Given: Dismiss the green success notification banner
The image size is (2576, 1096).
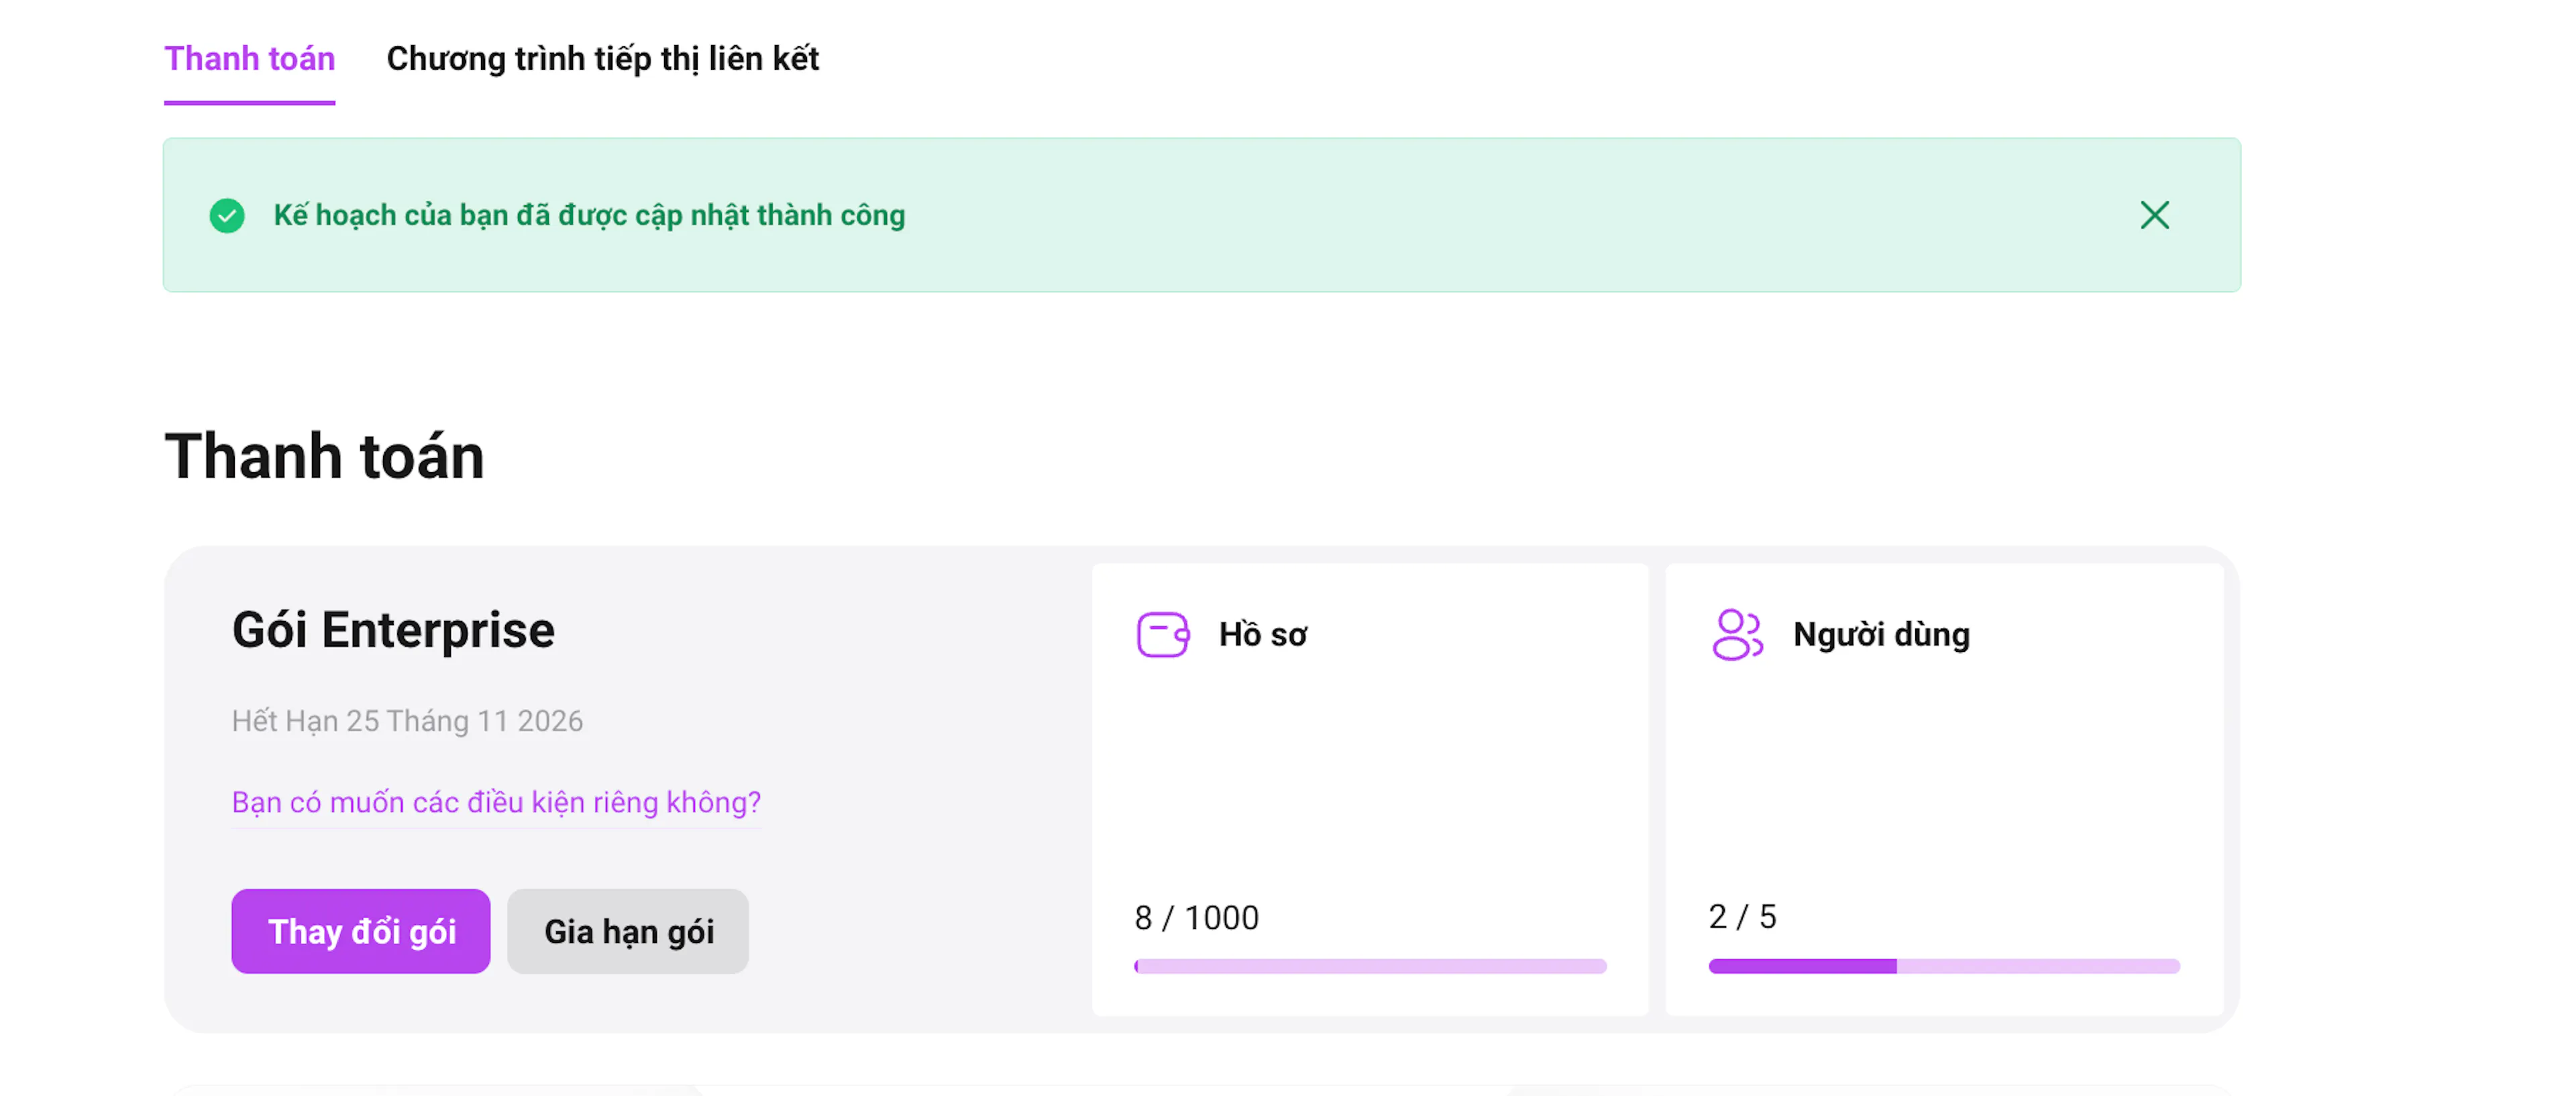Looking at the screenshot, I should tap(2154, 215).
